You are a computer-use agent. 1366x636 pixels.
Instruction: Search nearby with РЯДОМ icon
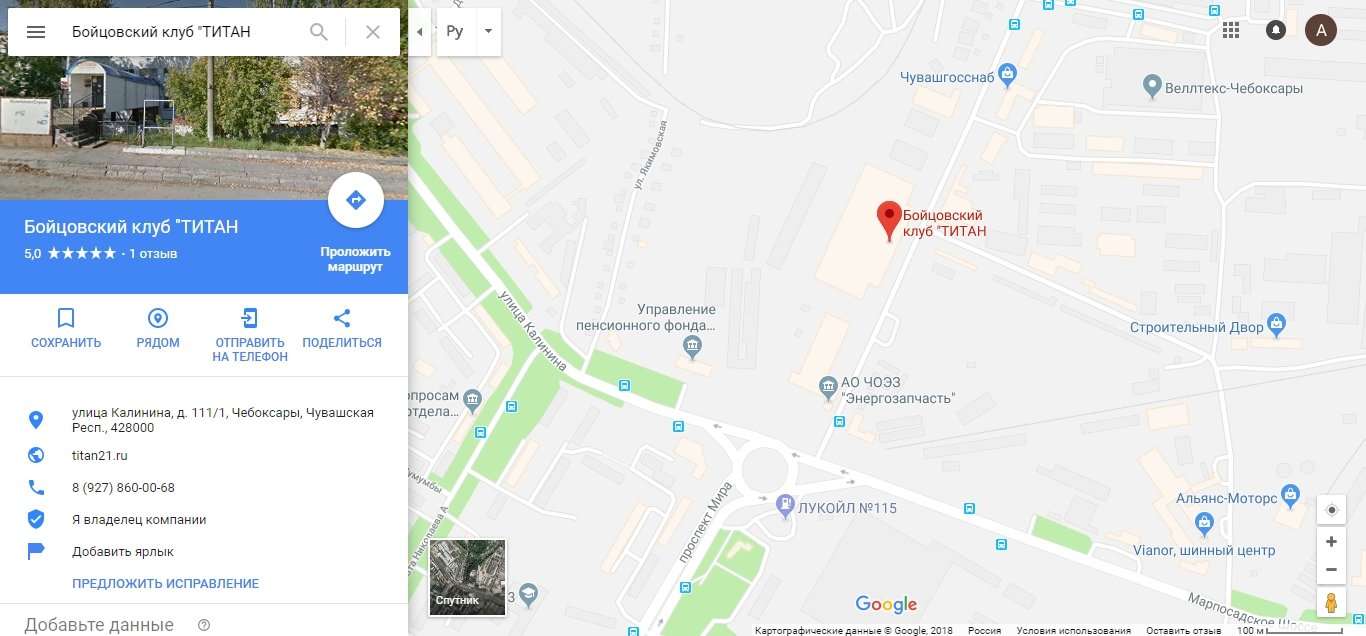(158, 328)
